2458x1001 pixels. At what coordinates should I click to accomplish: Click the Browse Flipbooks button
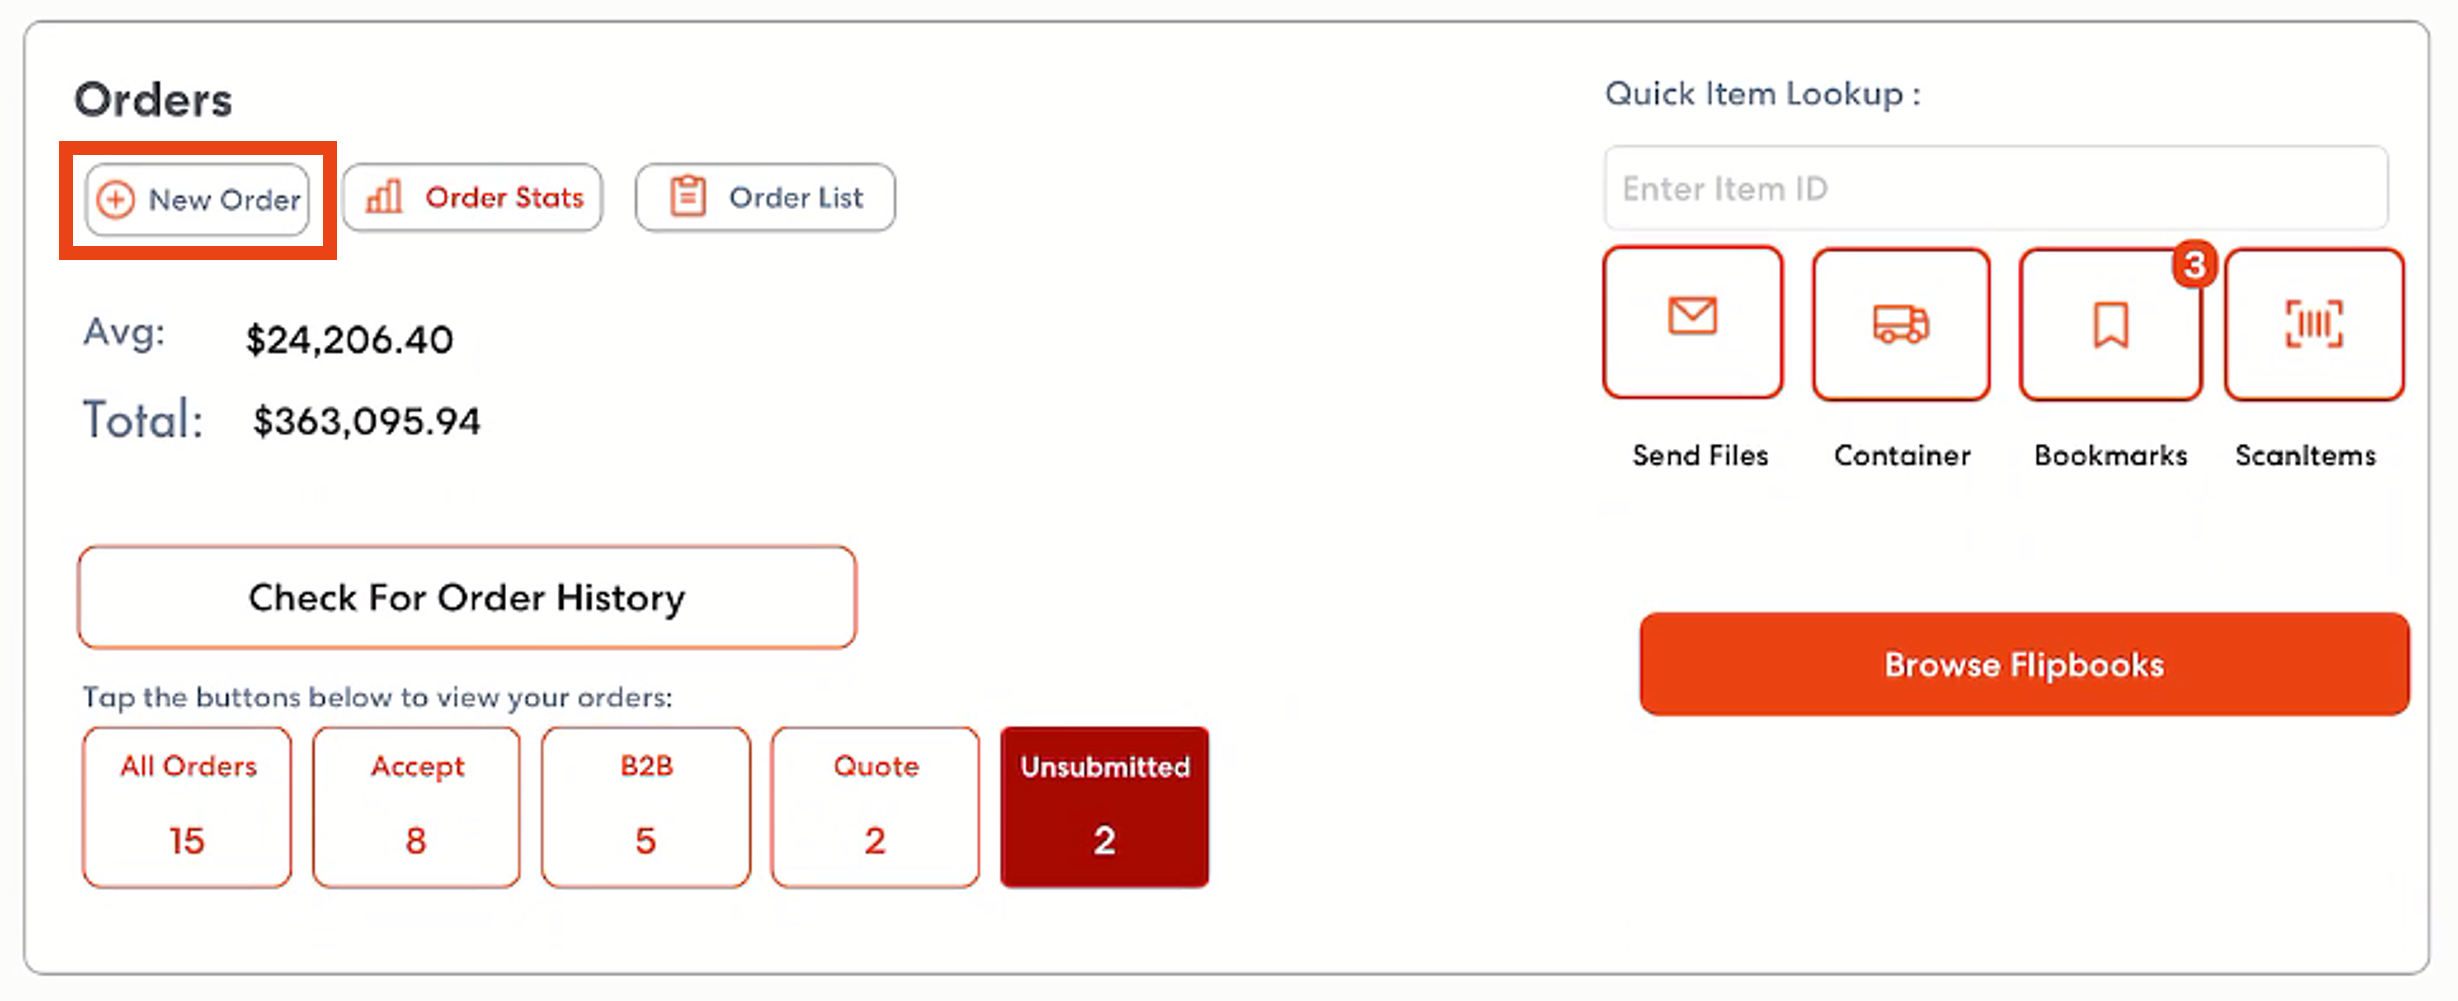[x=2025, y=664]
